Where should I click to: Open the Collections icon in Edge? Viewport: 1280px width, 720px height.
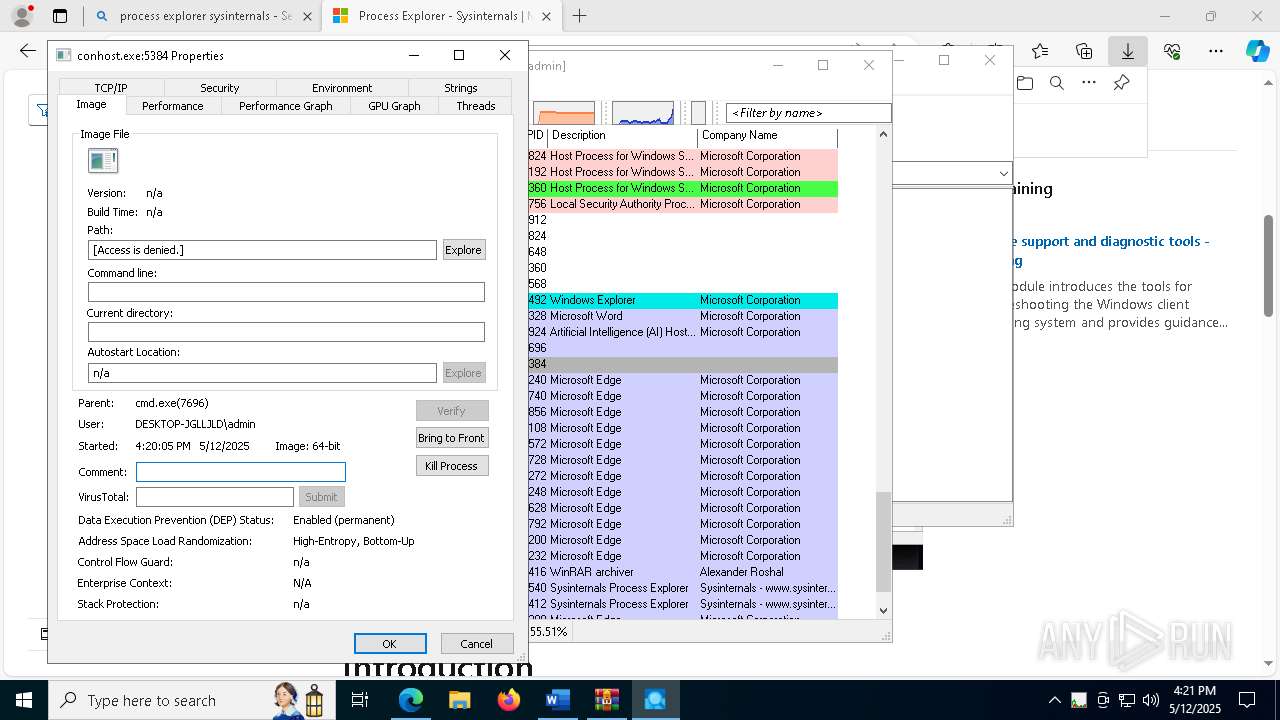tap(1084, 51)
